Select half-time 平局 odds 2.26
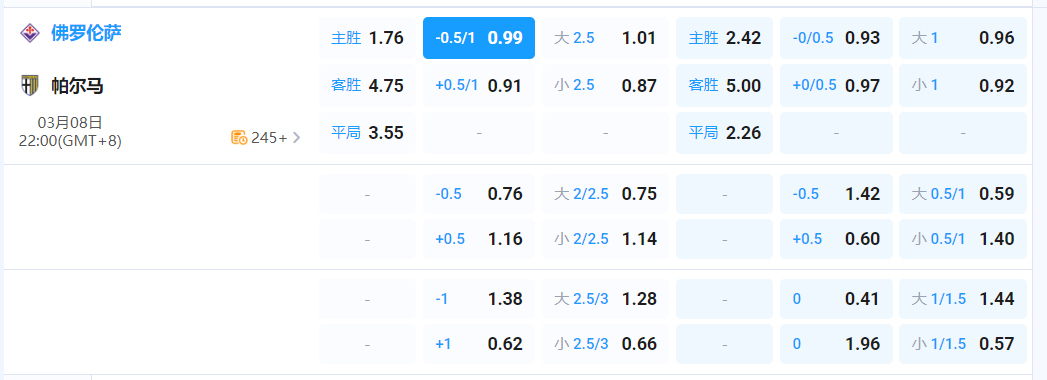 point(724,133)
